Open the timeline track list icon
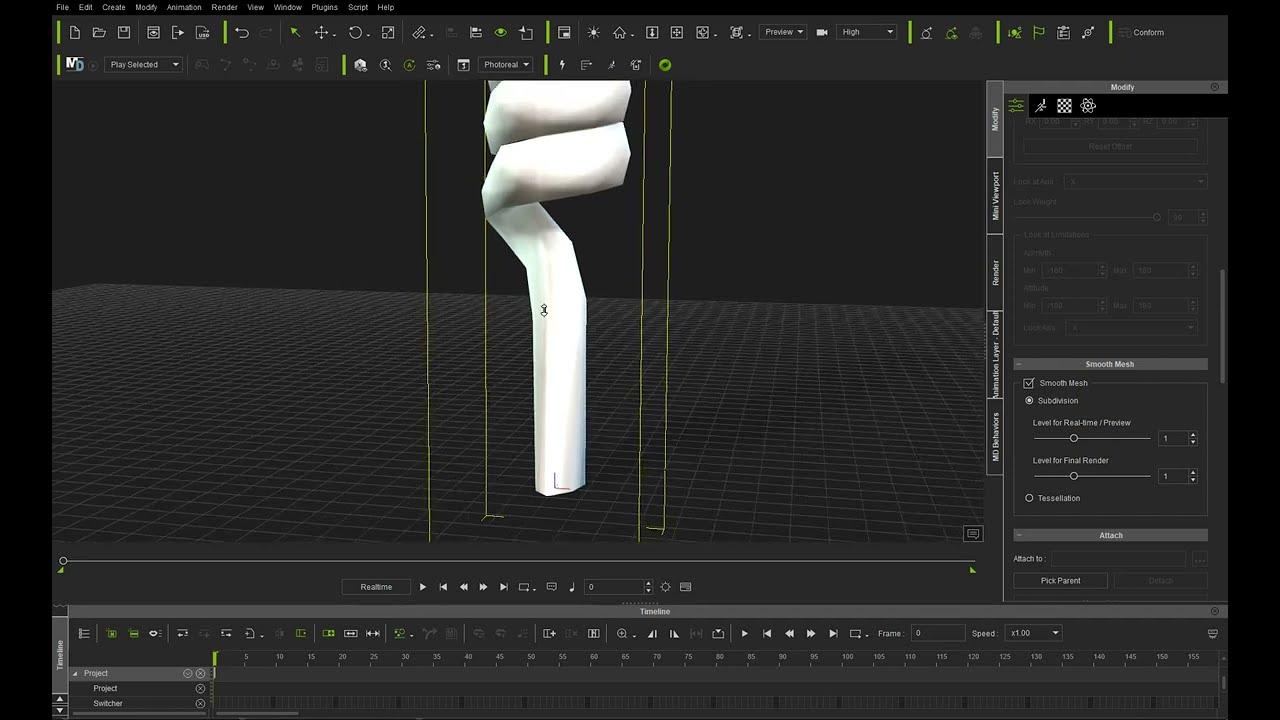The image size is (1280, 720). [84, 633]
